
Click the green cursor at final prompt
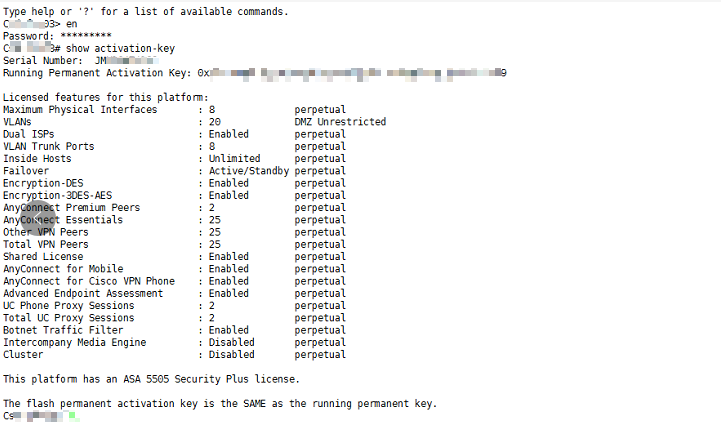coord(72,416)
